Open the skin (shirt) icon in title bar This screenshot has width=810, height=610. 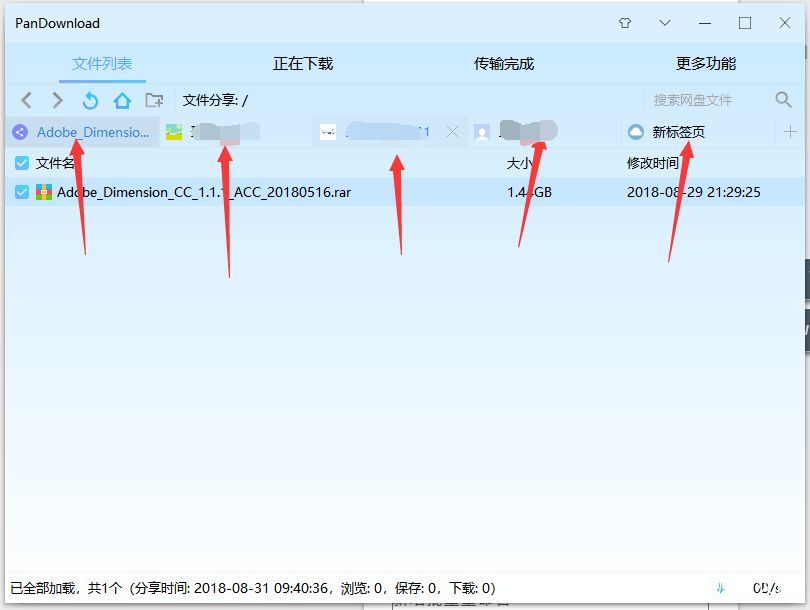pyautogui.click(x=625, y=23)
